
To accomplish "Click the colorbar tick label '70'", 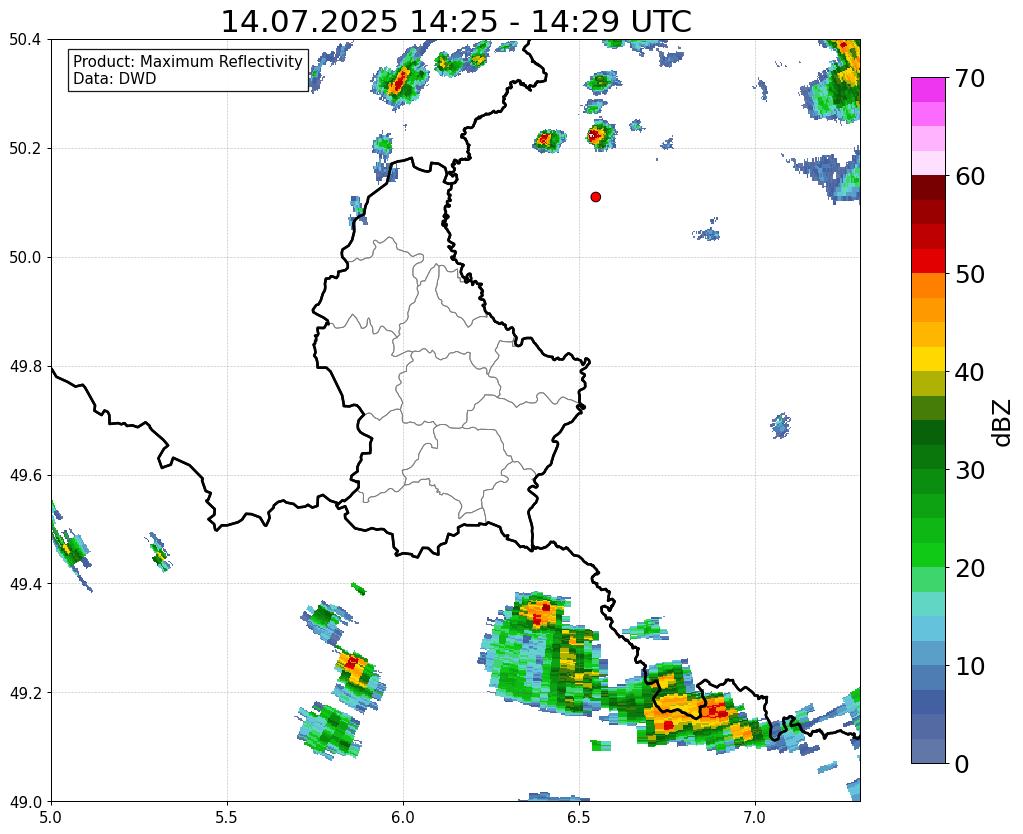I will [970, 78].
